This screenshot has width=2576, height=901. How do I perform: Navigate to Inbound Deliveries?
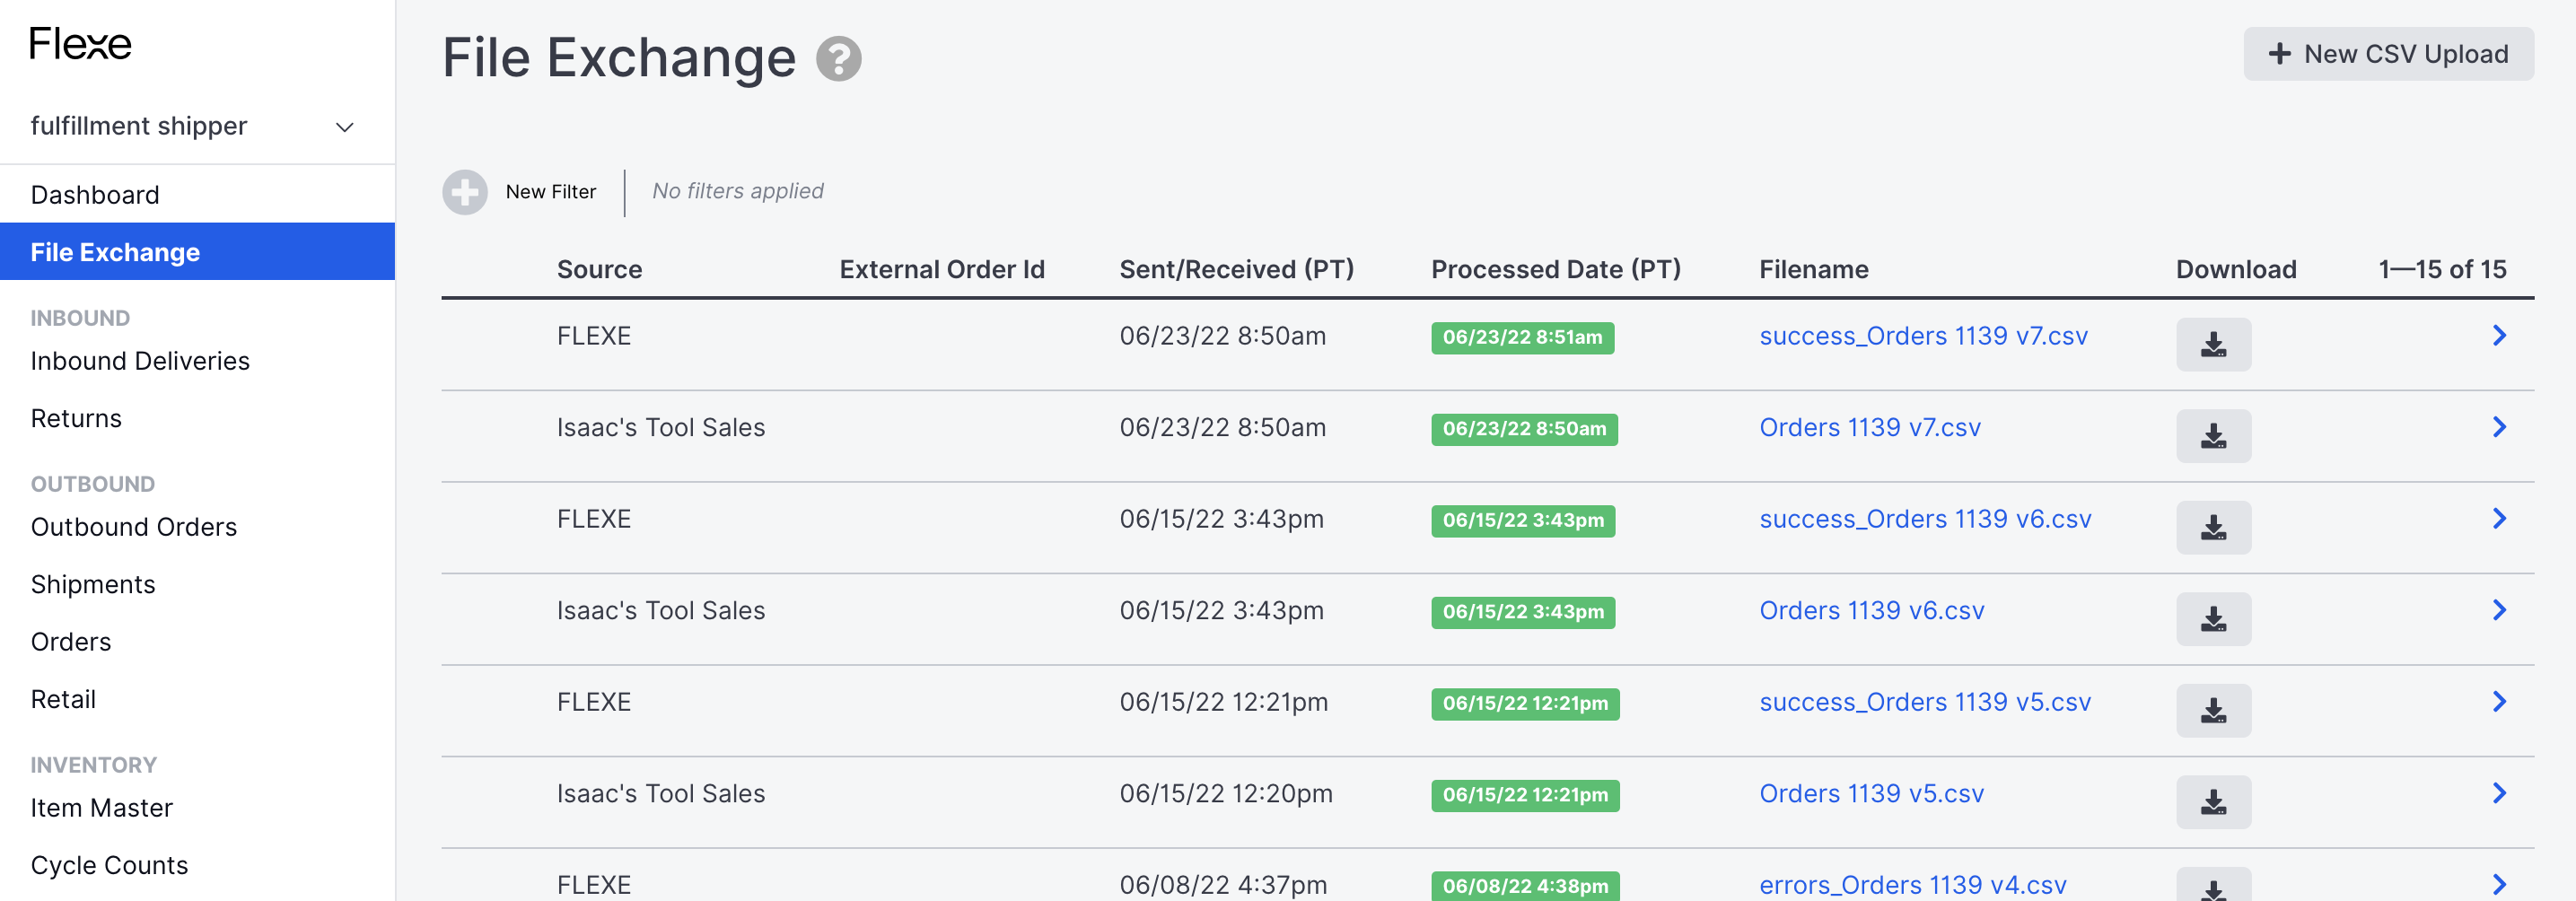(x=140, y=361)
